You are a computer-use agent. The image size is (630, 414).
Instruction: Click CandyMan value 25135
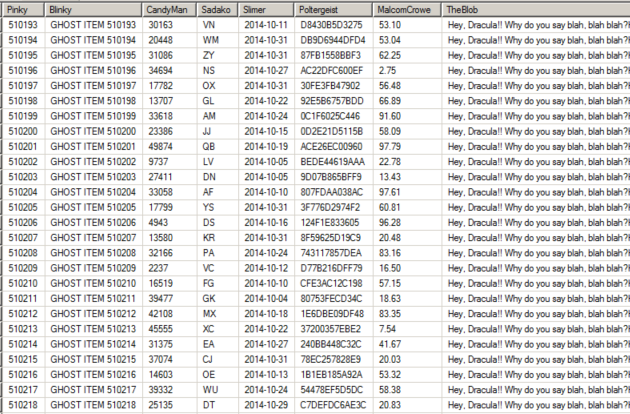coord(170,405)
